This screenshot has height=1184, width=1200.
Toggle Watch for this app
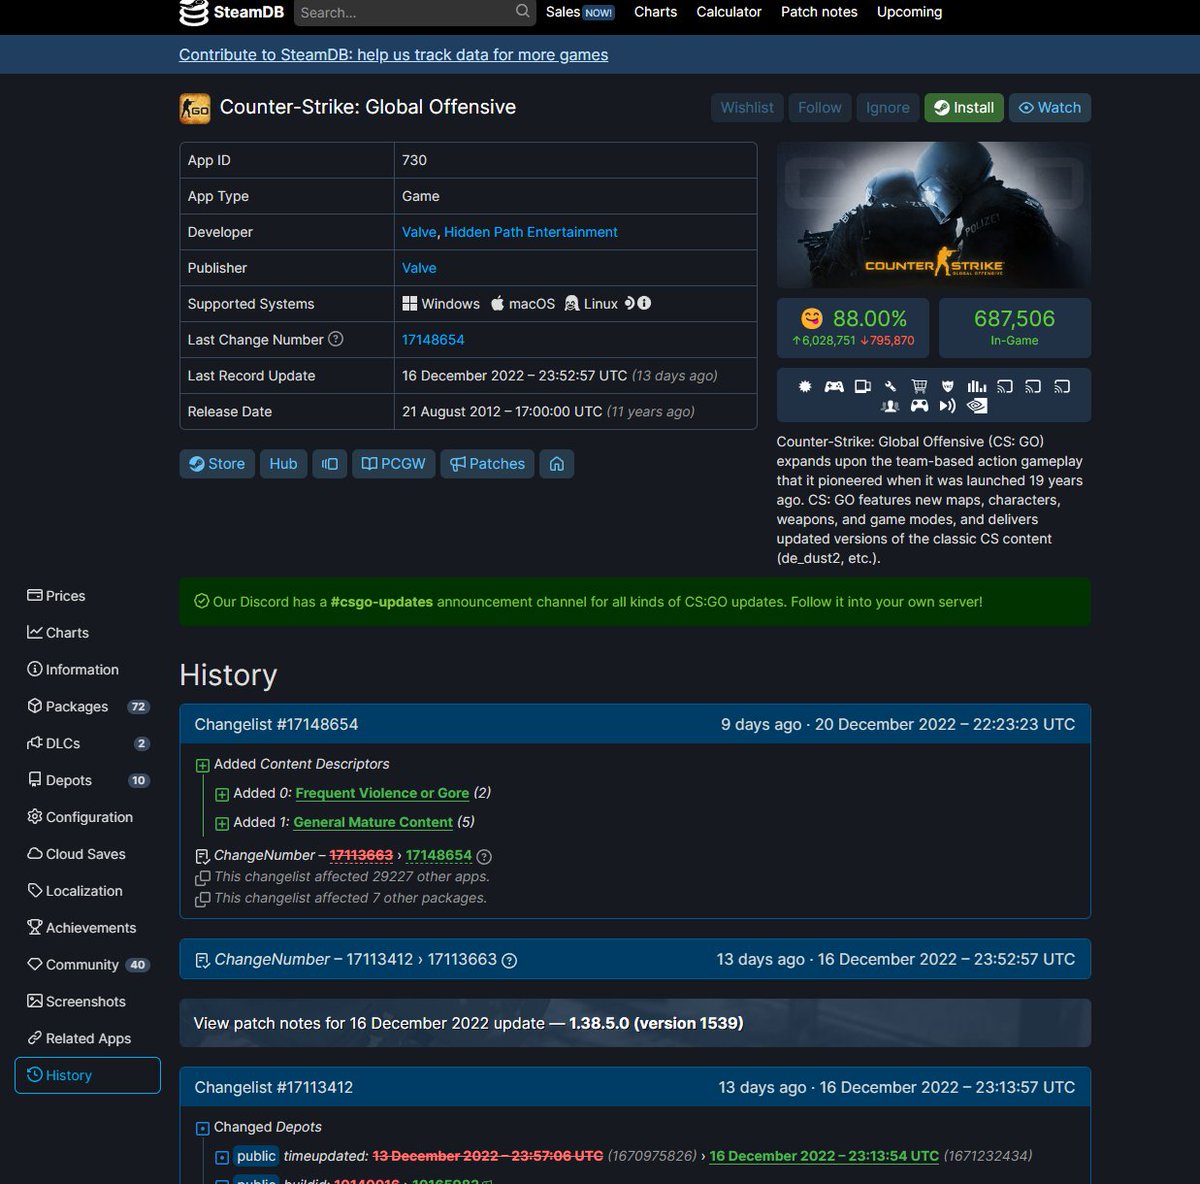(1050, 108)
